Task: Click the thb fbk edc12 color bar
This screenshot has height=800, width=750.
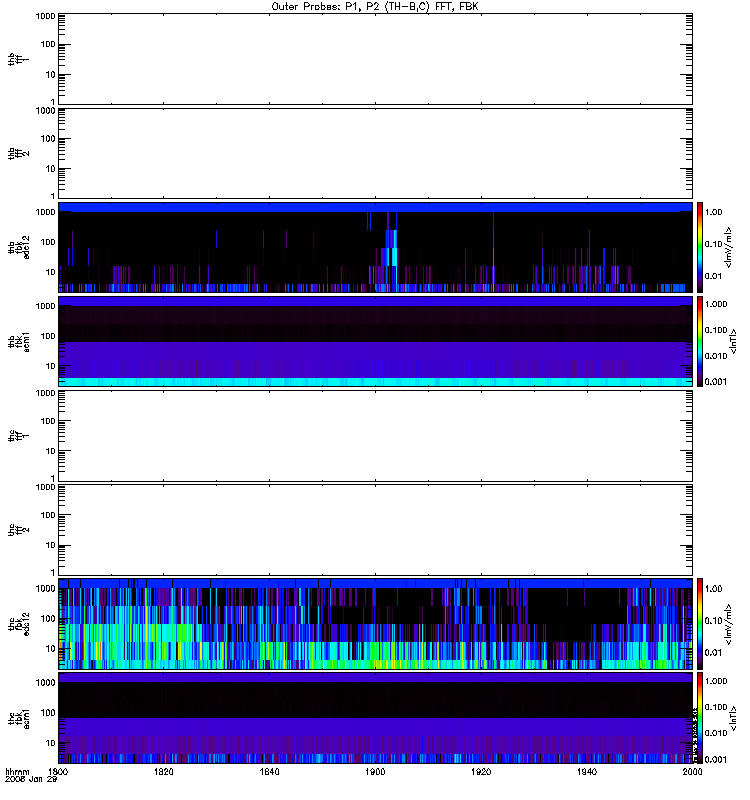Action: 700,247
